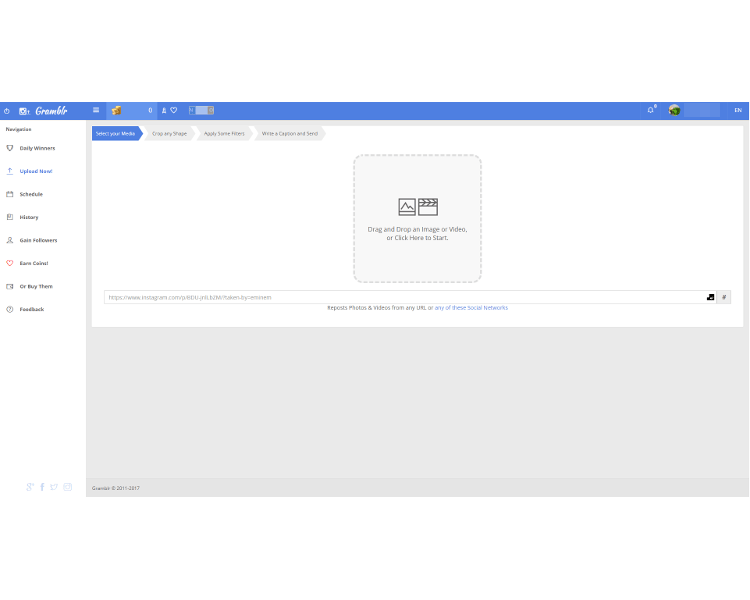Go to the Apply Some Filters step
750x600 pixels.
pos(224,133)
